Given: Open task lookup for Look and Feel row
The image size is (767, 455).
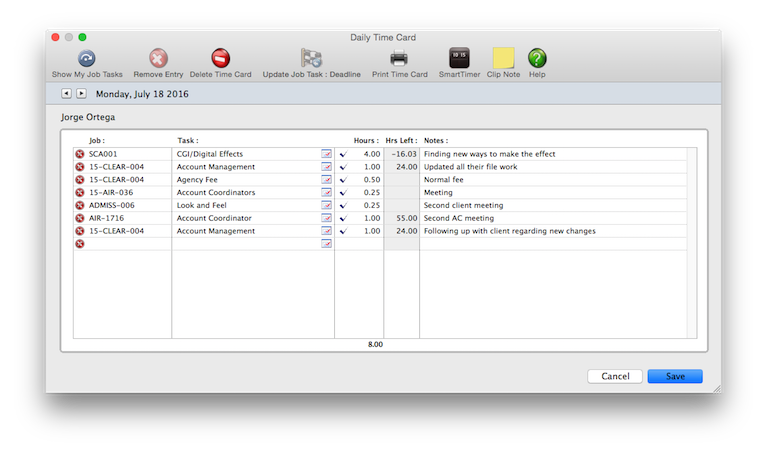Looking at the screenshot, I should (326, 205).
